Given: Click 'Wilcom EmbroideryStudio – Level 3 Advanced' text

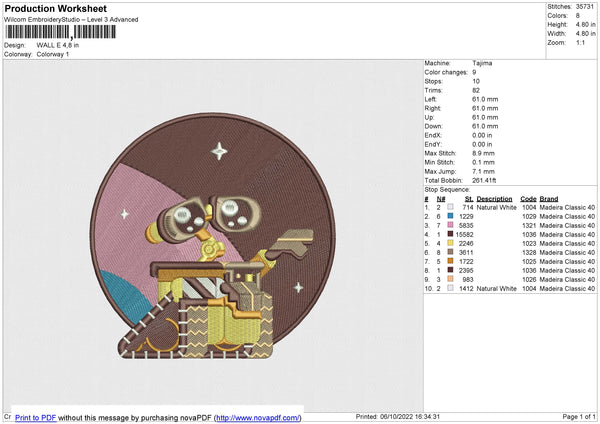Looking at the screenshot, I should tap(71, 20).
